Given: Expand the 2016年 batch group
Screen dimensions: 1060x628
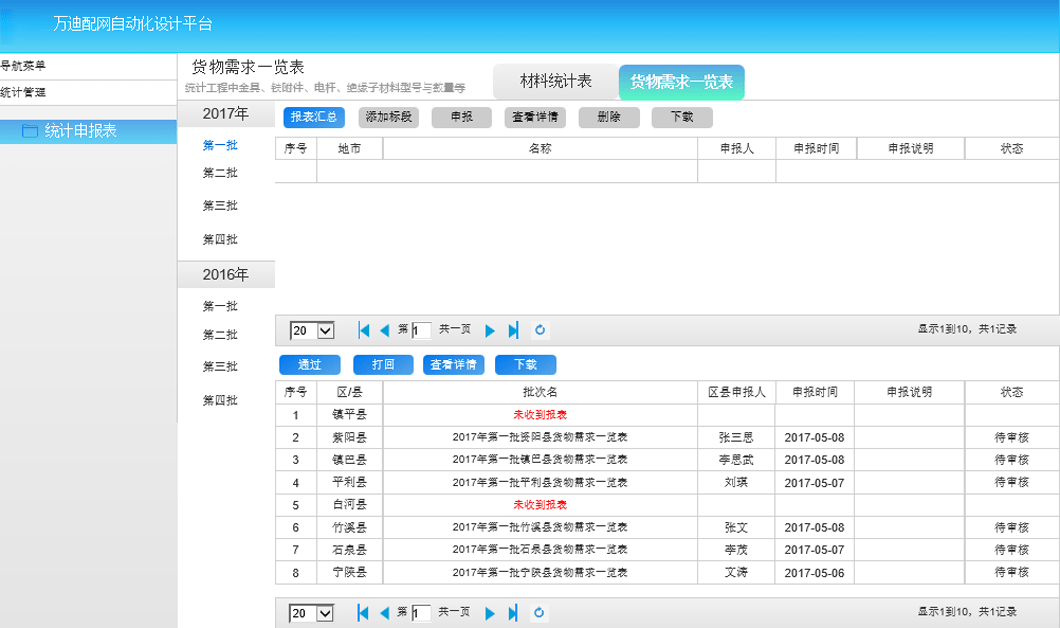Looking at the screenshot, I should click(226, 274).
